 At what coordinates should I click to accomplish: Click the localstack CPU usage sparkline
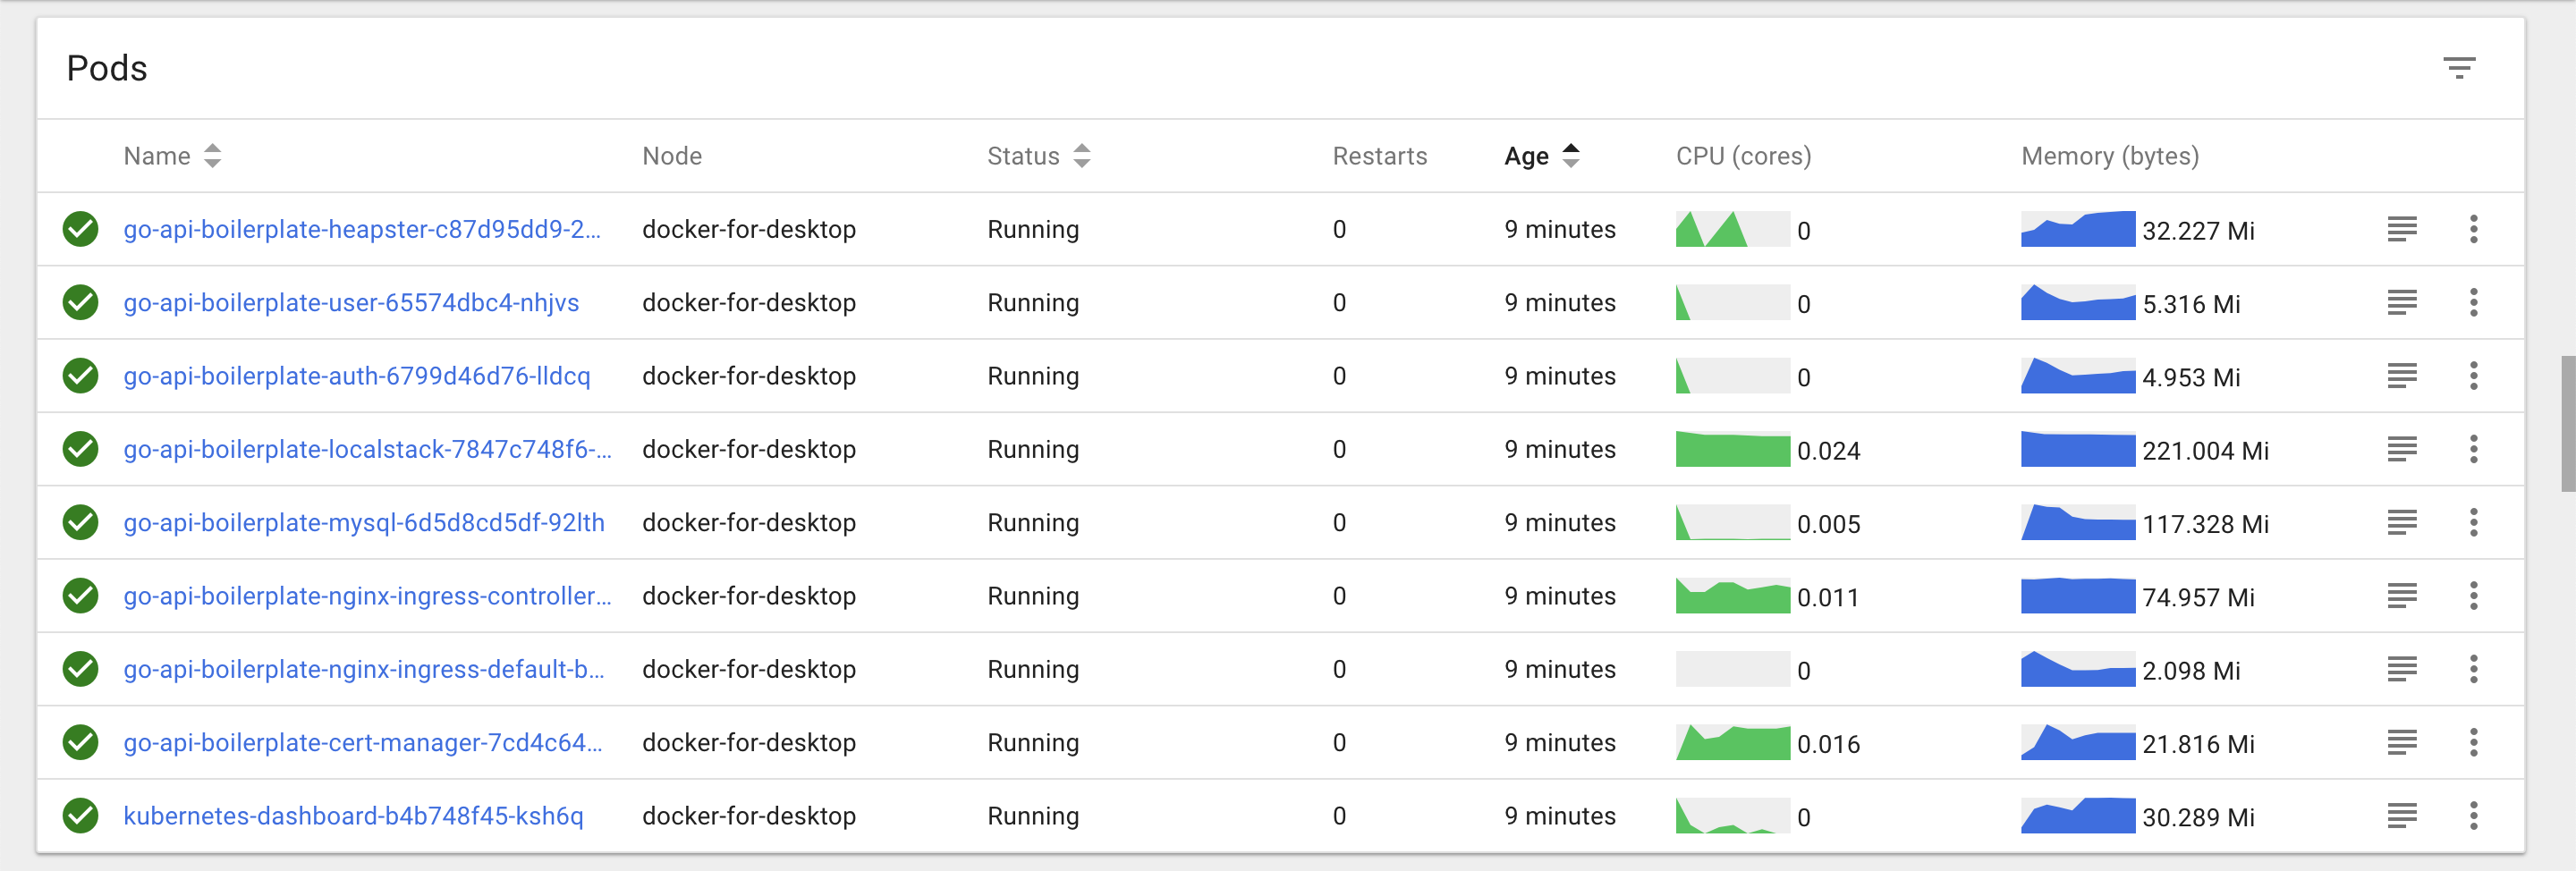(x=1732, y=449)
